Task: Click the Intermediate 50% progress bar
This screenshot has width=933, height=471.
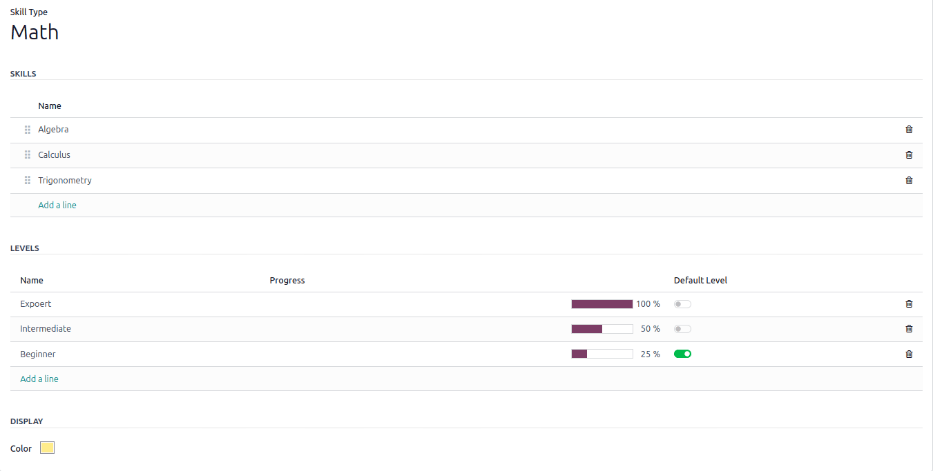Action: point(602,329)
